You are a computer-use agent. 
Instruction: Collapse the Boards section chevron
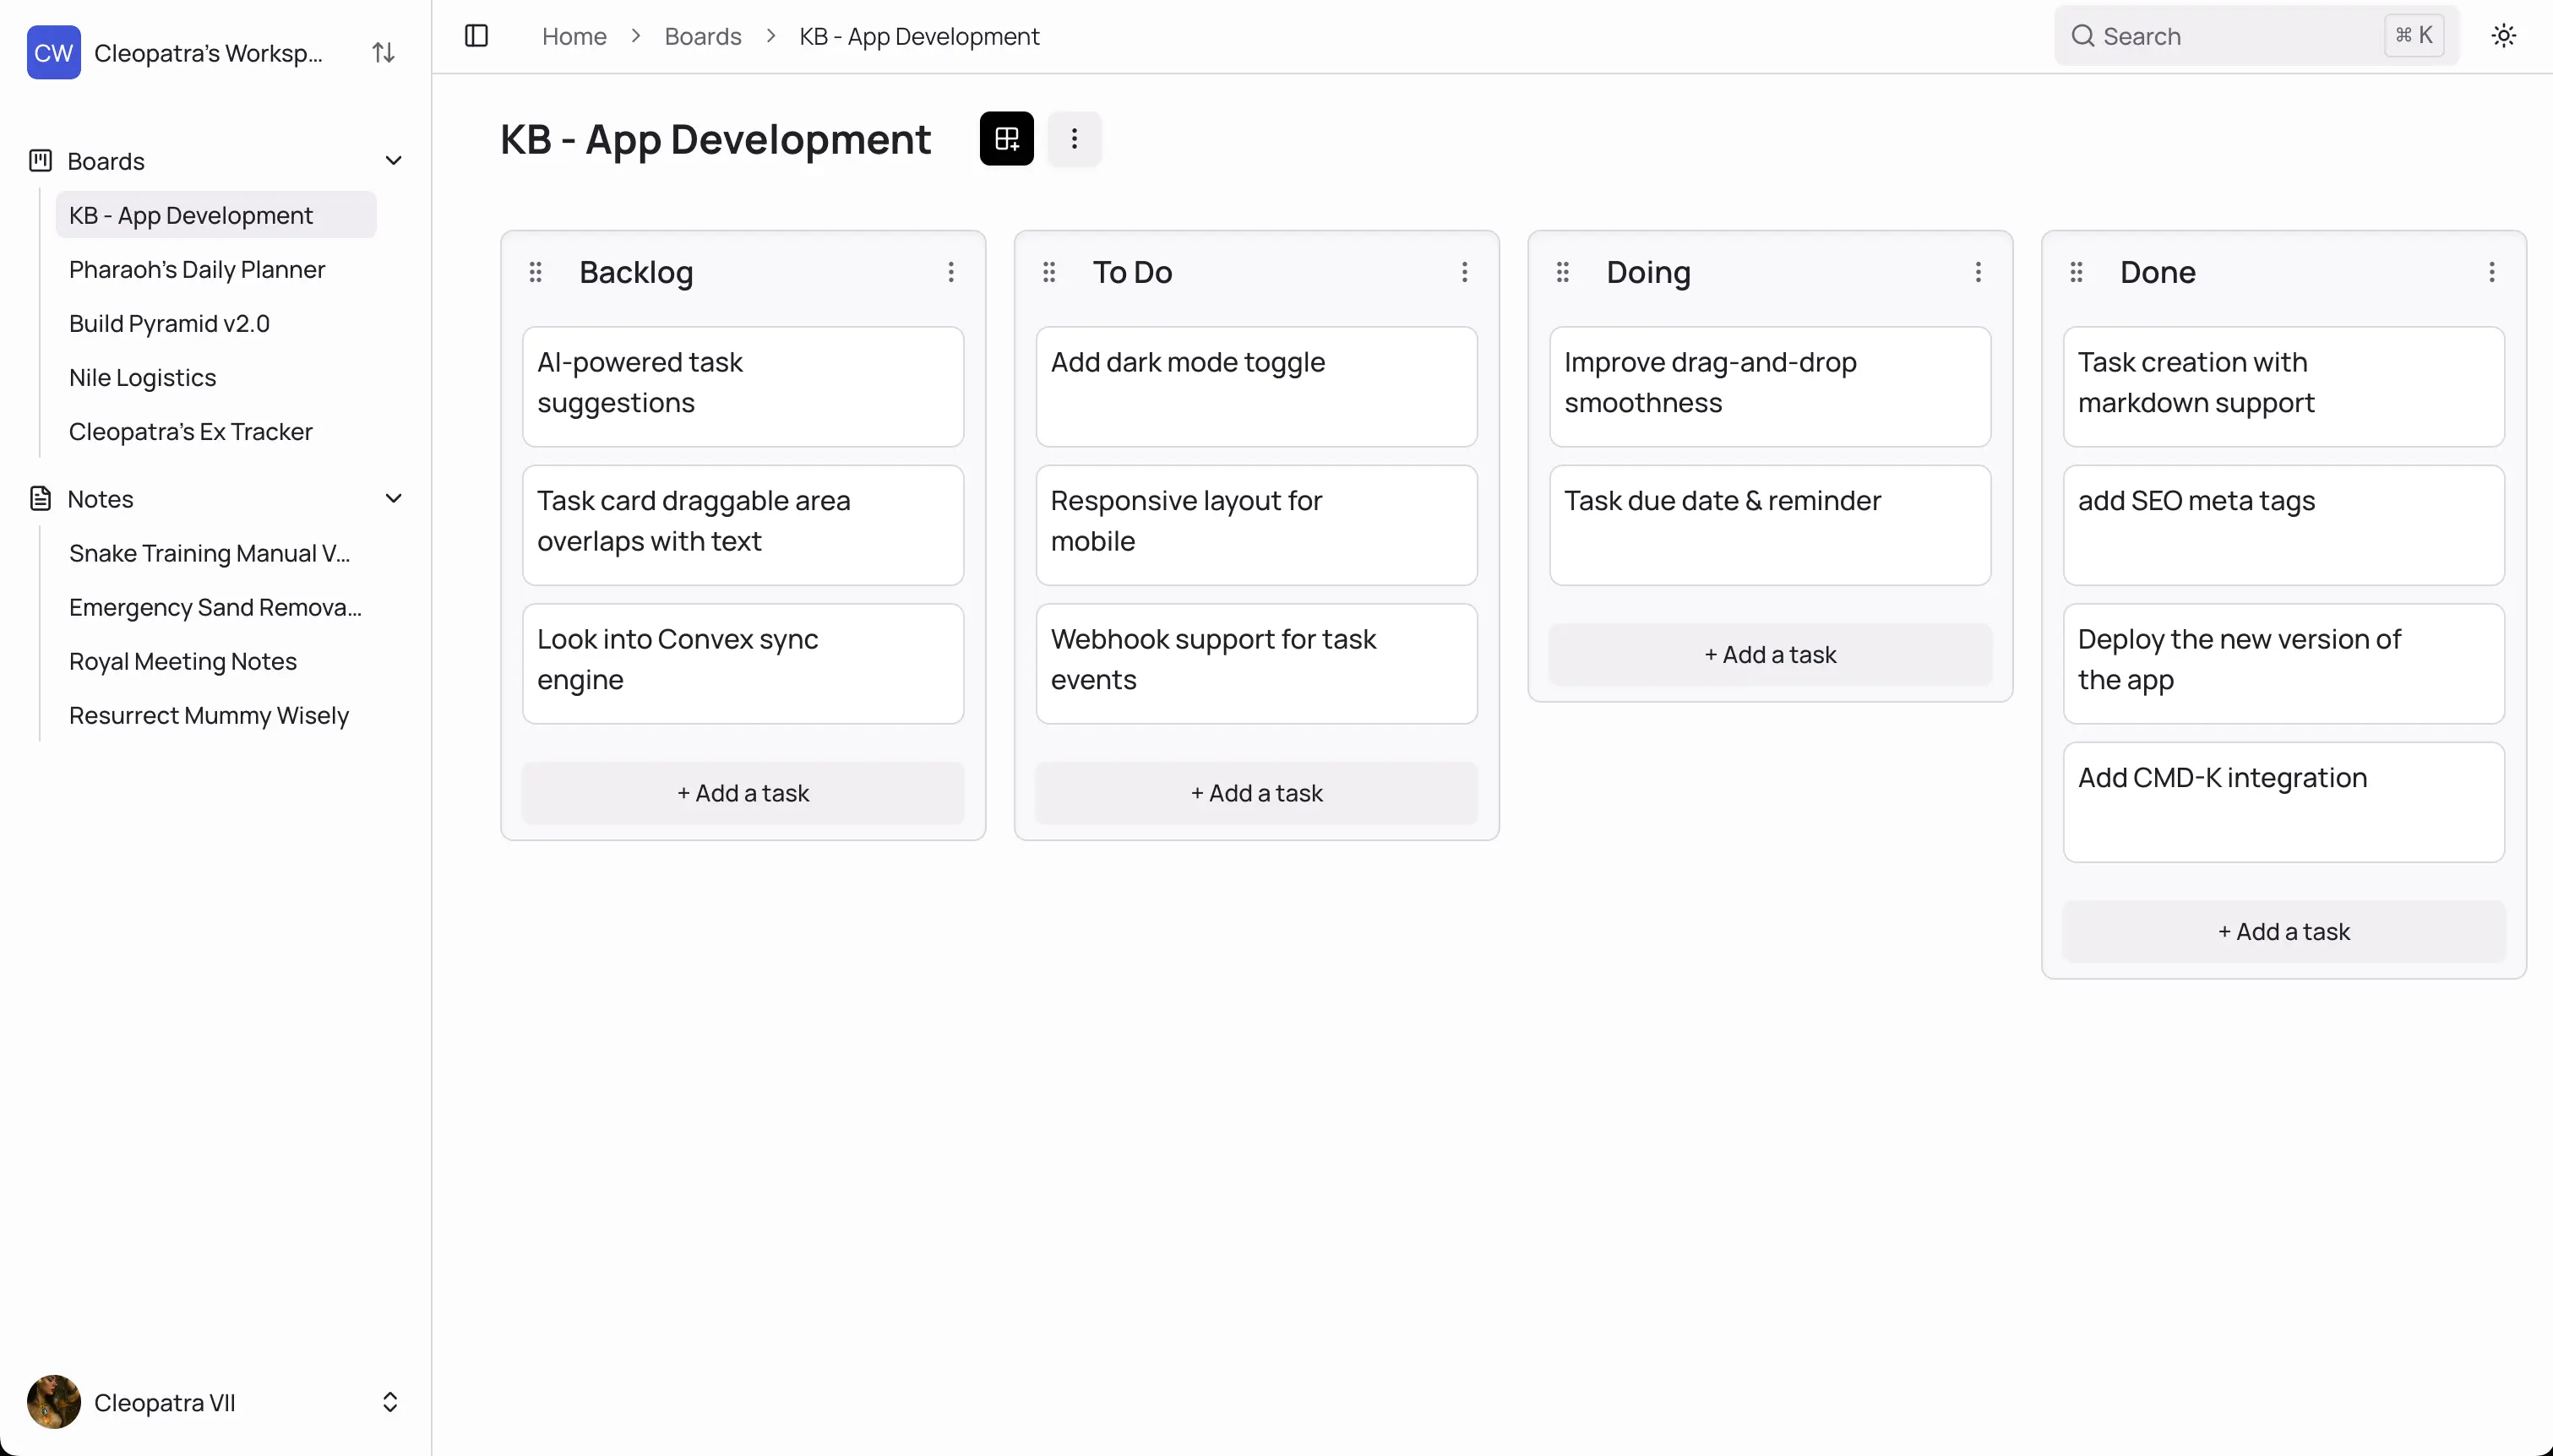[x=394, y=160]
